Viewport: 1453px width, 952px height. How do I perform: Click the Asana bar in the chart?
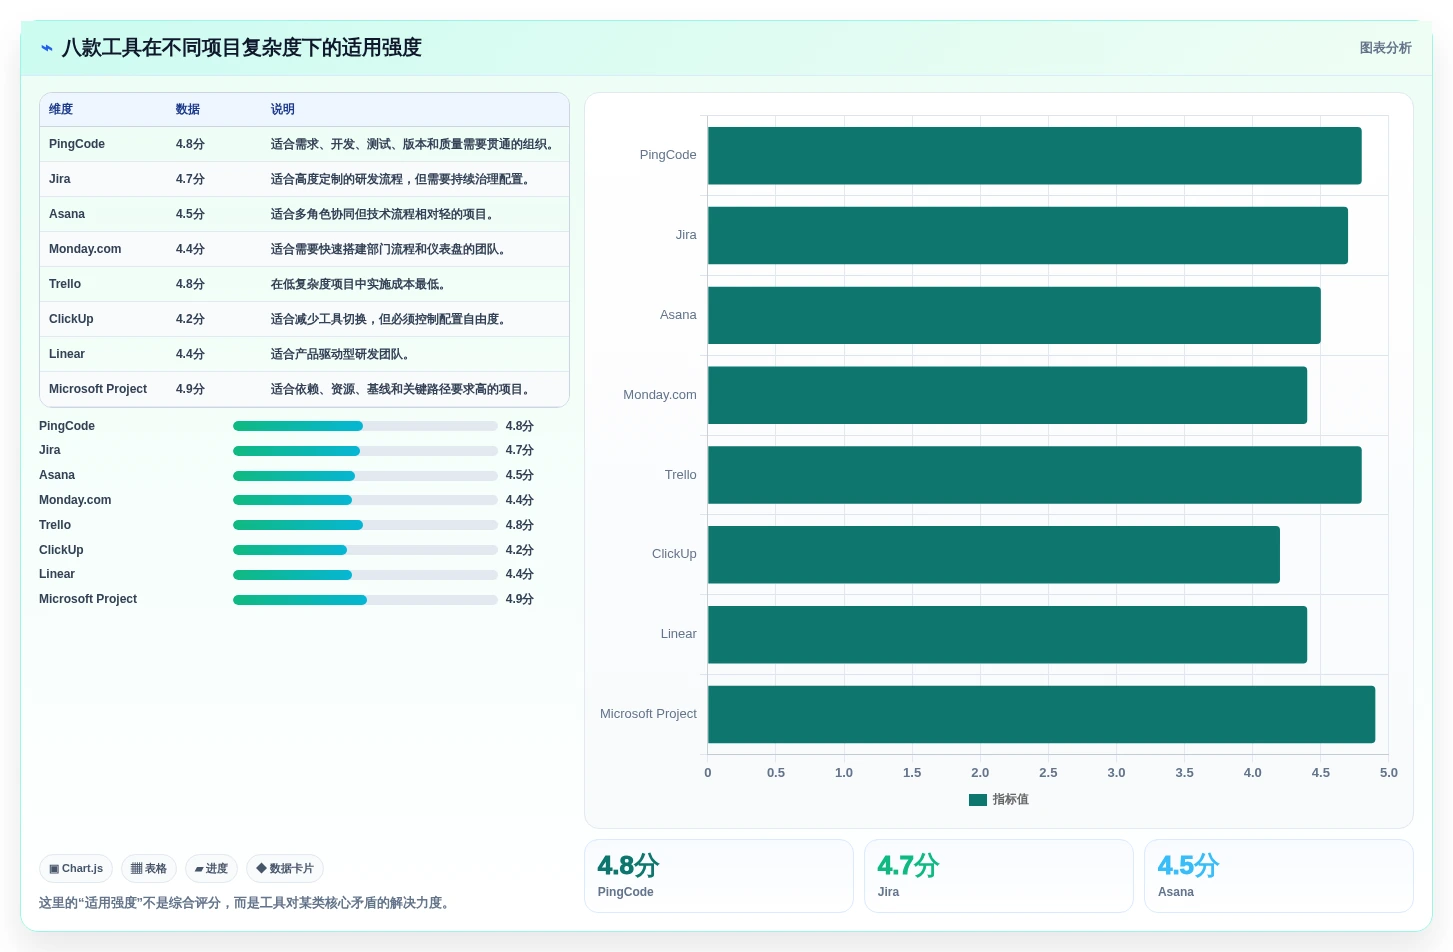click(1014, 315)
